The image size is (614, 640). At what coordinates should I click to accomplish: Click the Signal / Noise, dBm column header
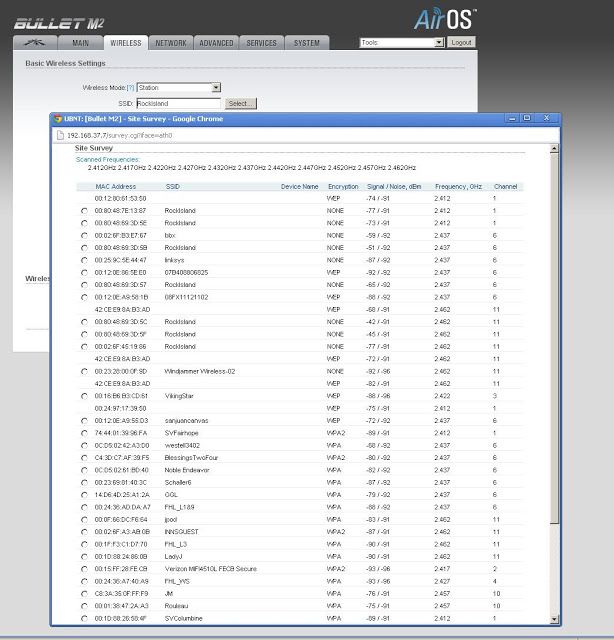pyautogui.click(x=394, y=187)
